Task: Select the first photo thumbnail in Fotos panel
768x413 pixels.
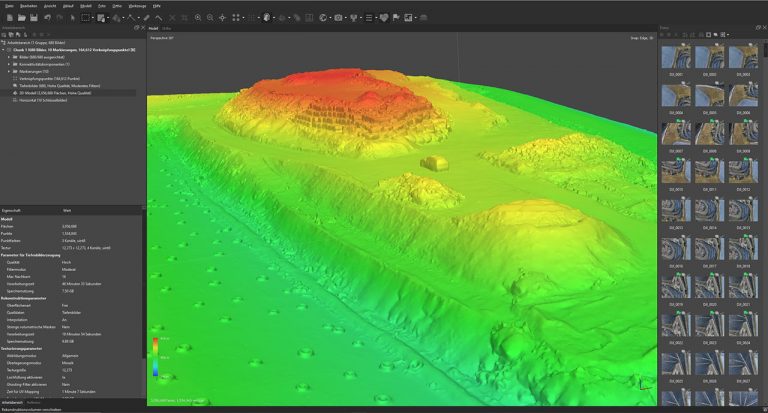Action: (675, 57)
